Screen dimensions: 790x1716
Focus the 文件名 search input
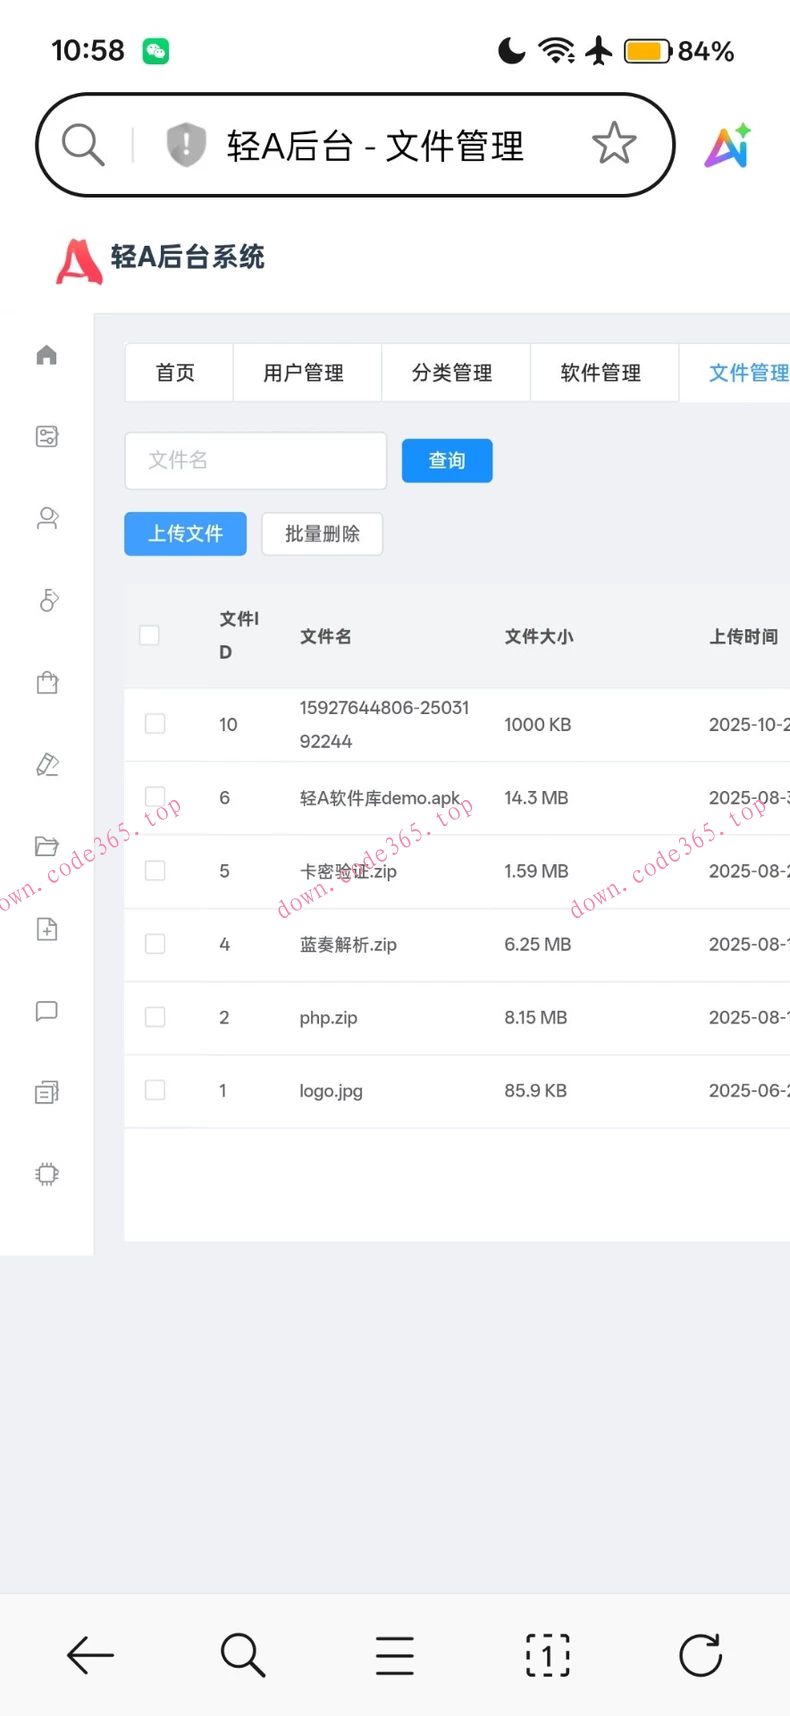click(x=256, y=461)
